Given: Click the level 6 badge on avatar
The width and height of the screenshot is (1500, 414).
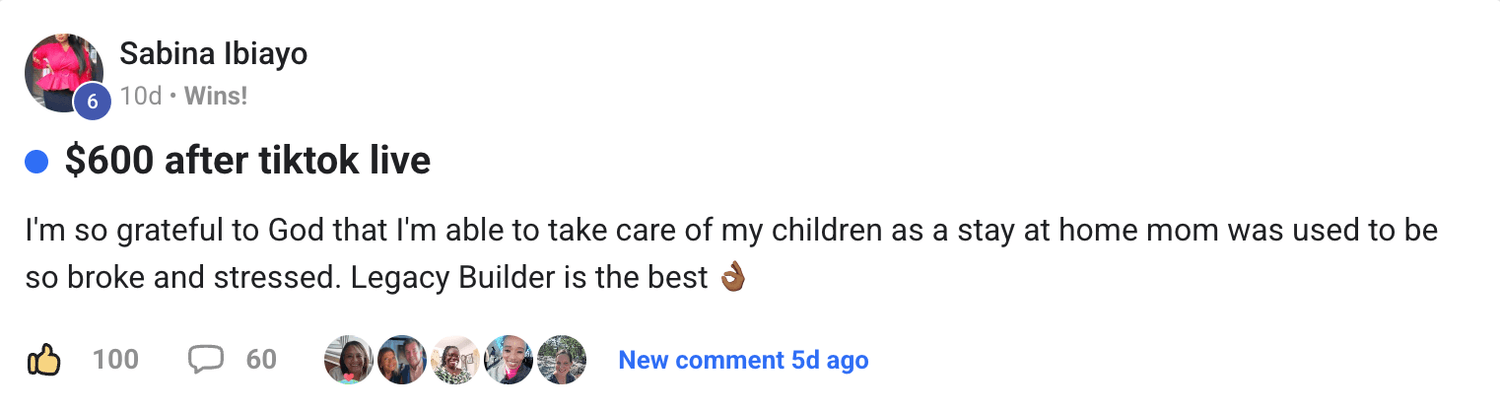Looking at the screenshot, I should point(92,101).
